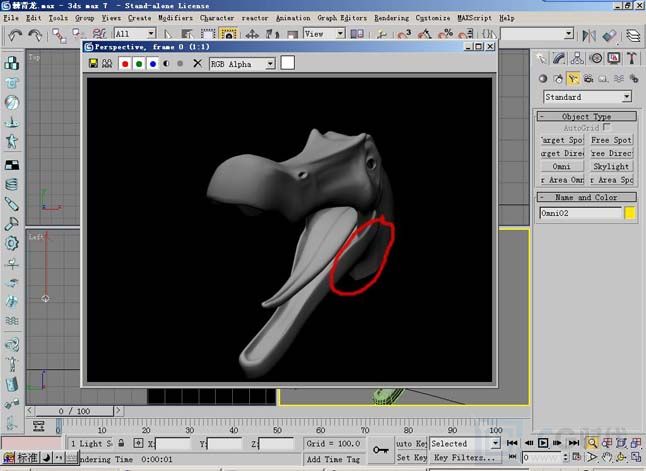
Task: Click the Save Bitmap icon in render window
Action: point(94,63)
